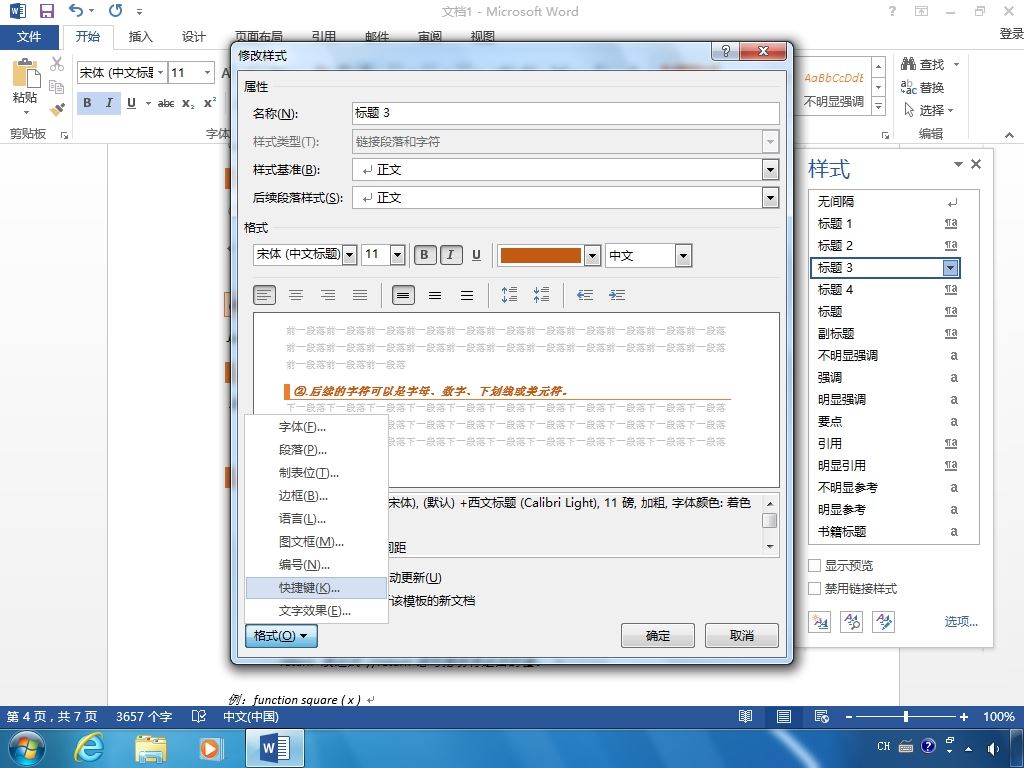Select align left paragraph button in dialog
1024x768 pixels.
tap(264, 295)
